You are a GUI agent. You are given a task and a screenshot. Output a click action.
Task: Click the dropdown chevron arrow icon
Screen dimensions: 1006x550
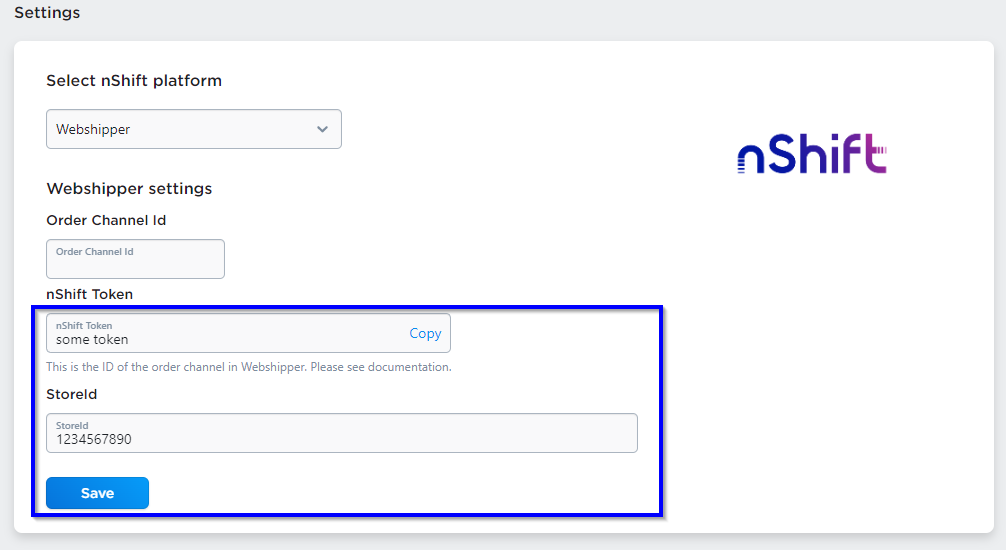click(322, 129)
